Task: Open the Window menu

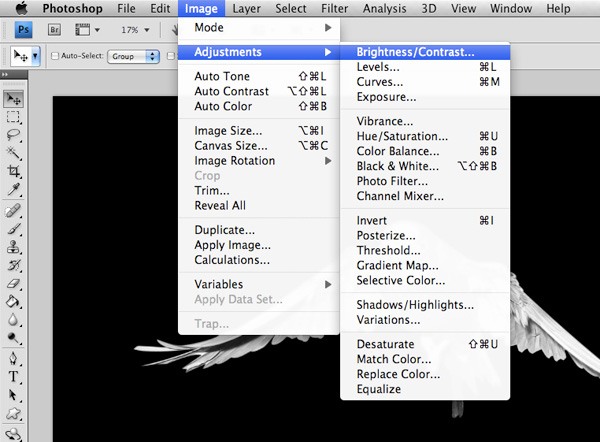Action: (511, 8)
